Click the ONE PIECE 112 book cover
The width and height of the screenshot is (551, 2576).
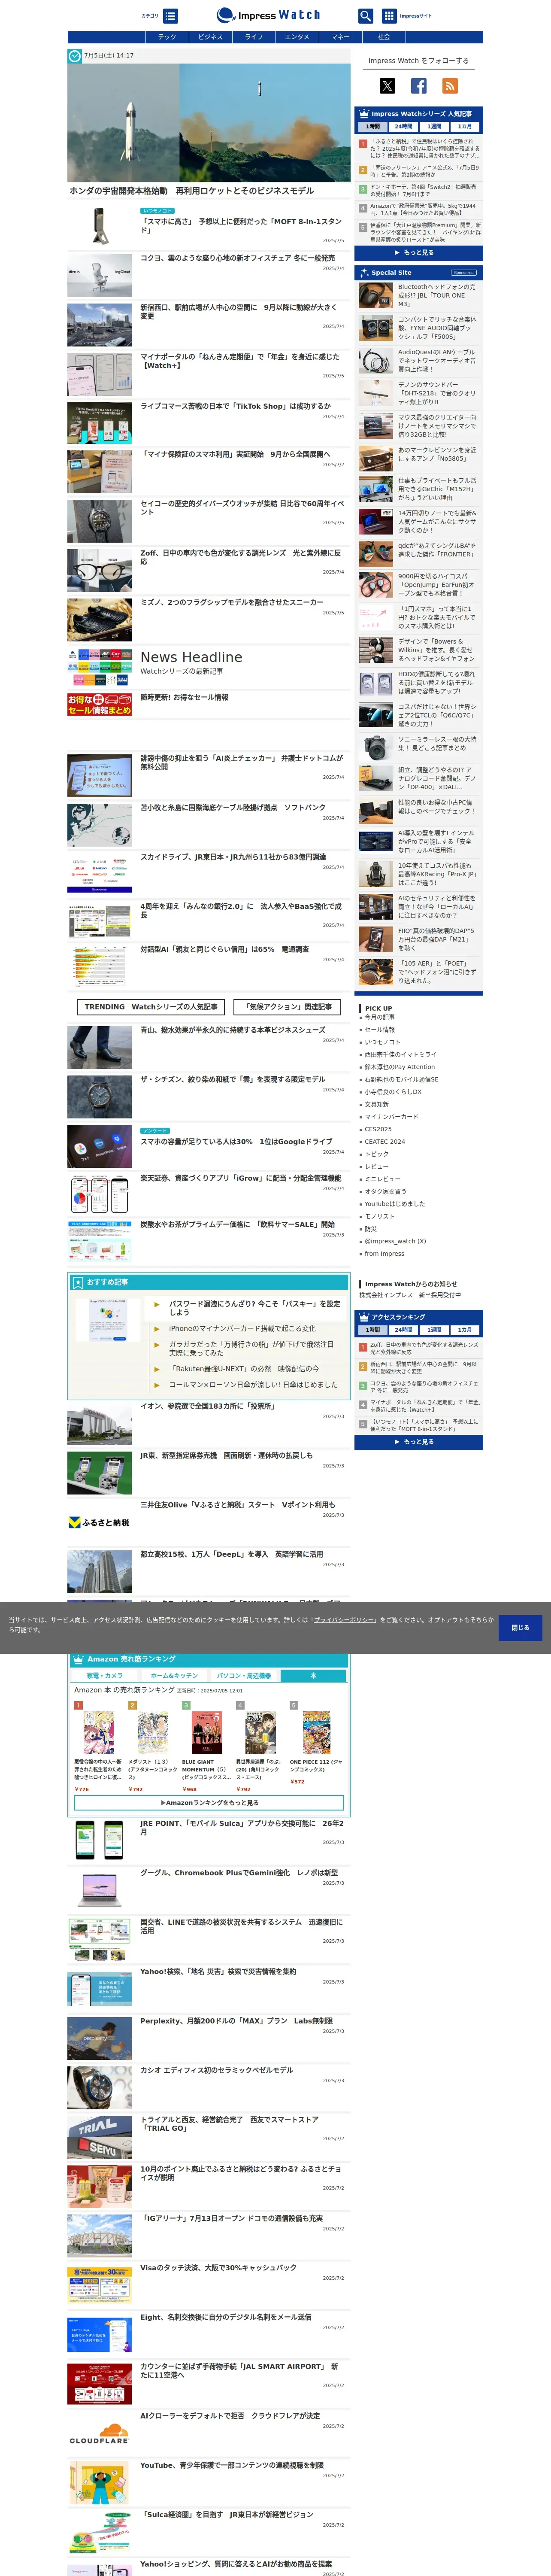click(x=317, y=1733)
